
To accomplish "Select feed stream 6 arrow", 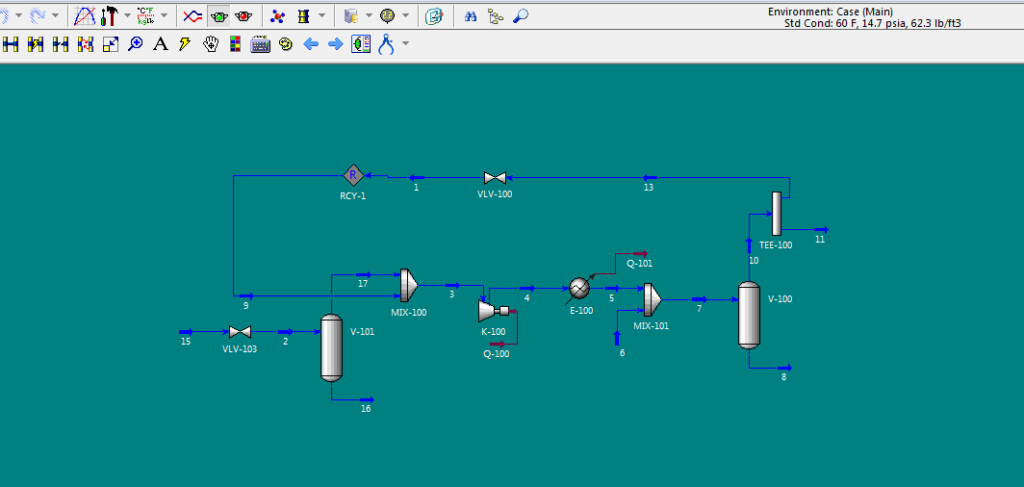I will (x=617, y=338).
